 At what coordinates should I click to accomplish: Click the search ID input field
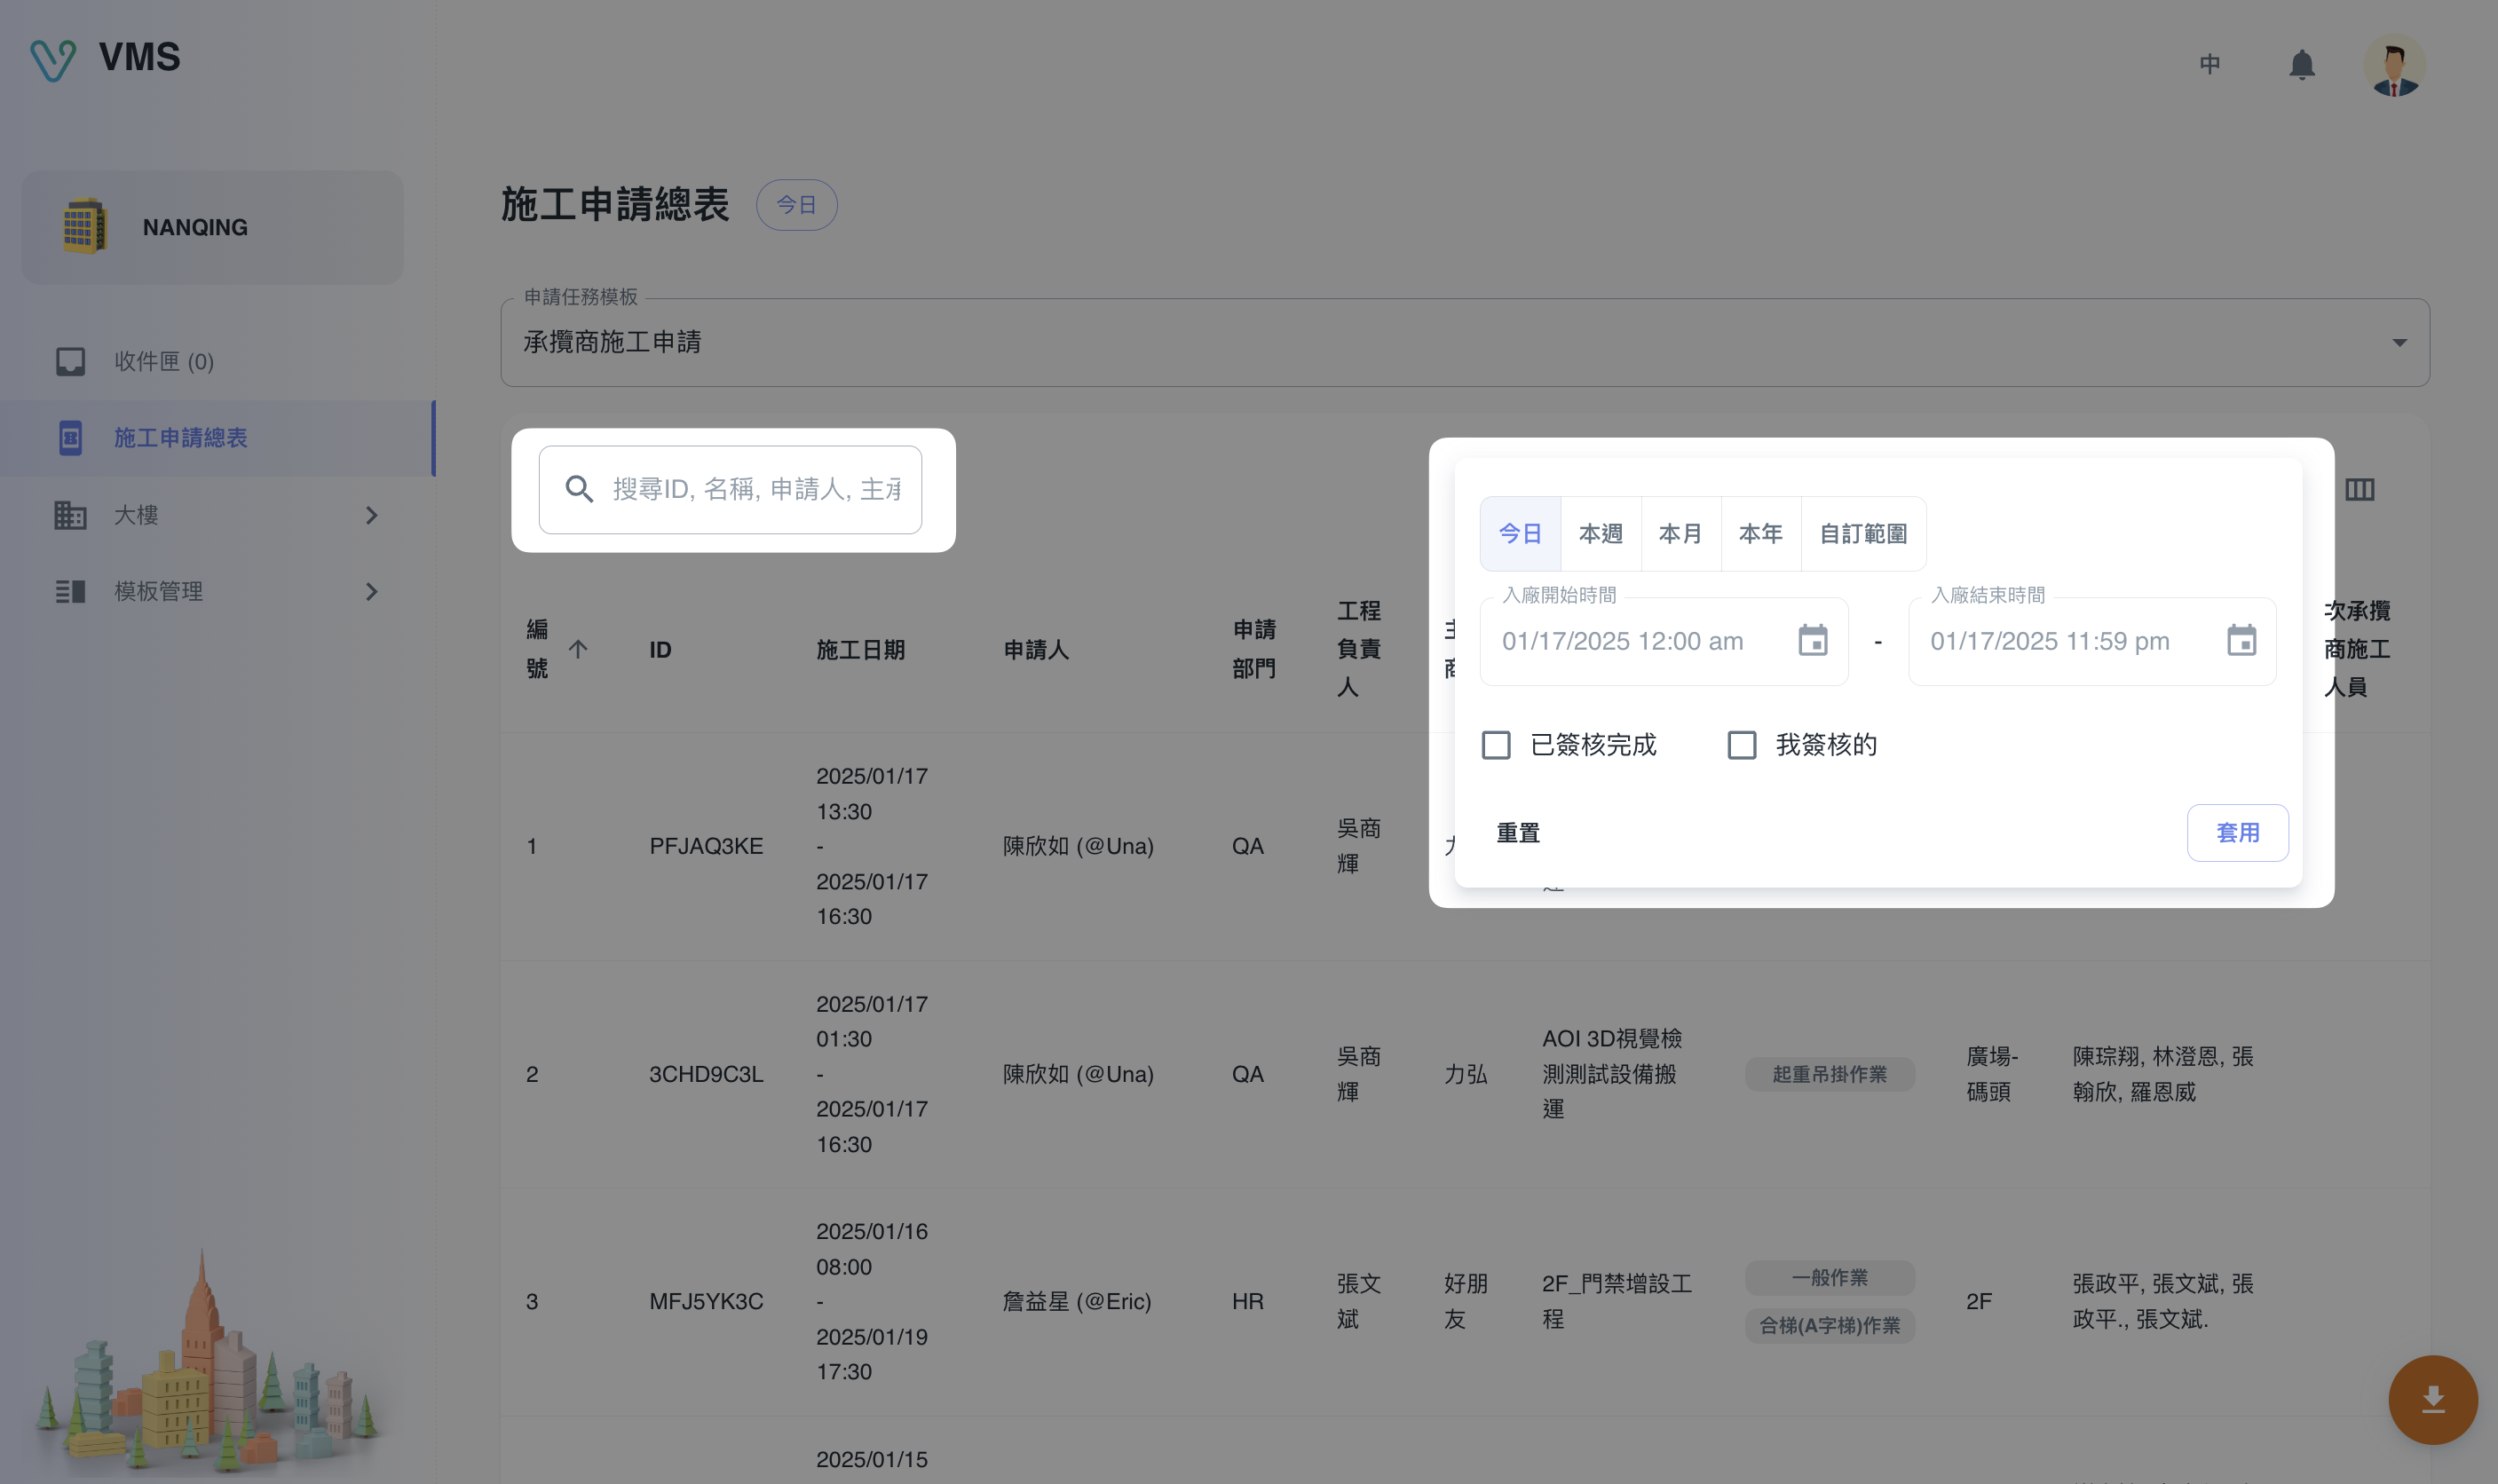click(x=755, y=489)
